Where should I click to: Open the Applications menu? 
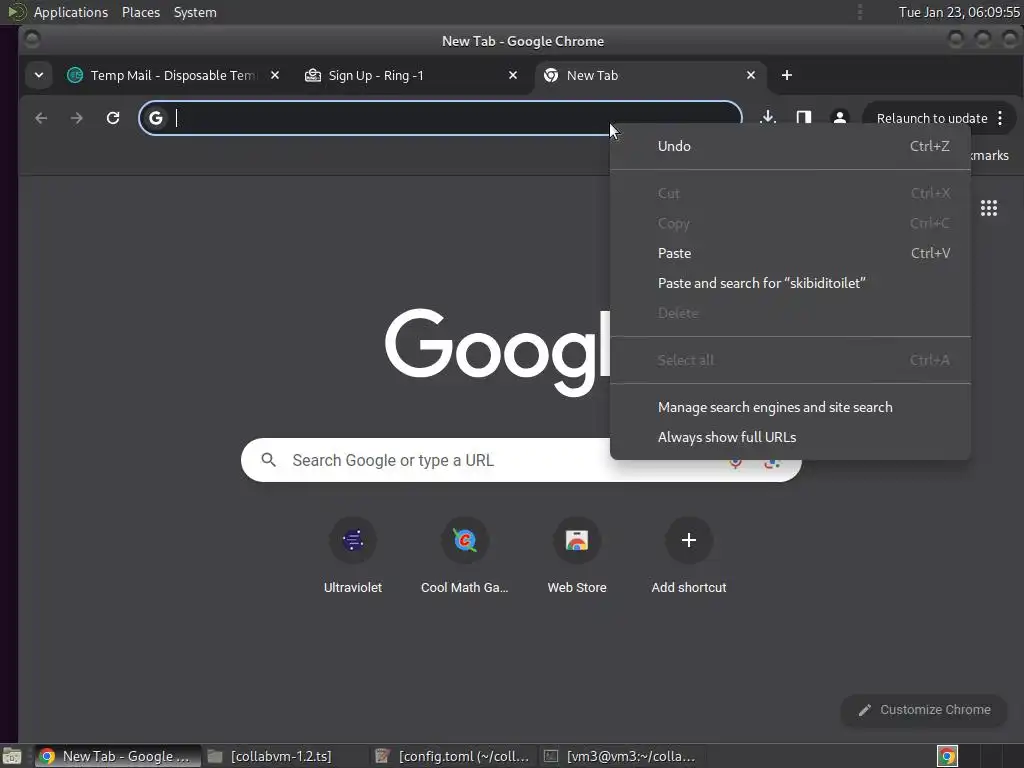coord(71,12)
